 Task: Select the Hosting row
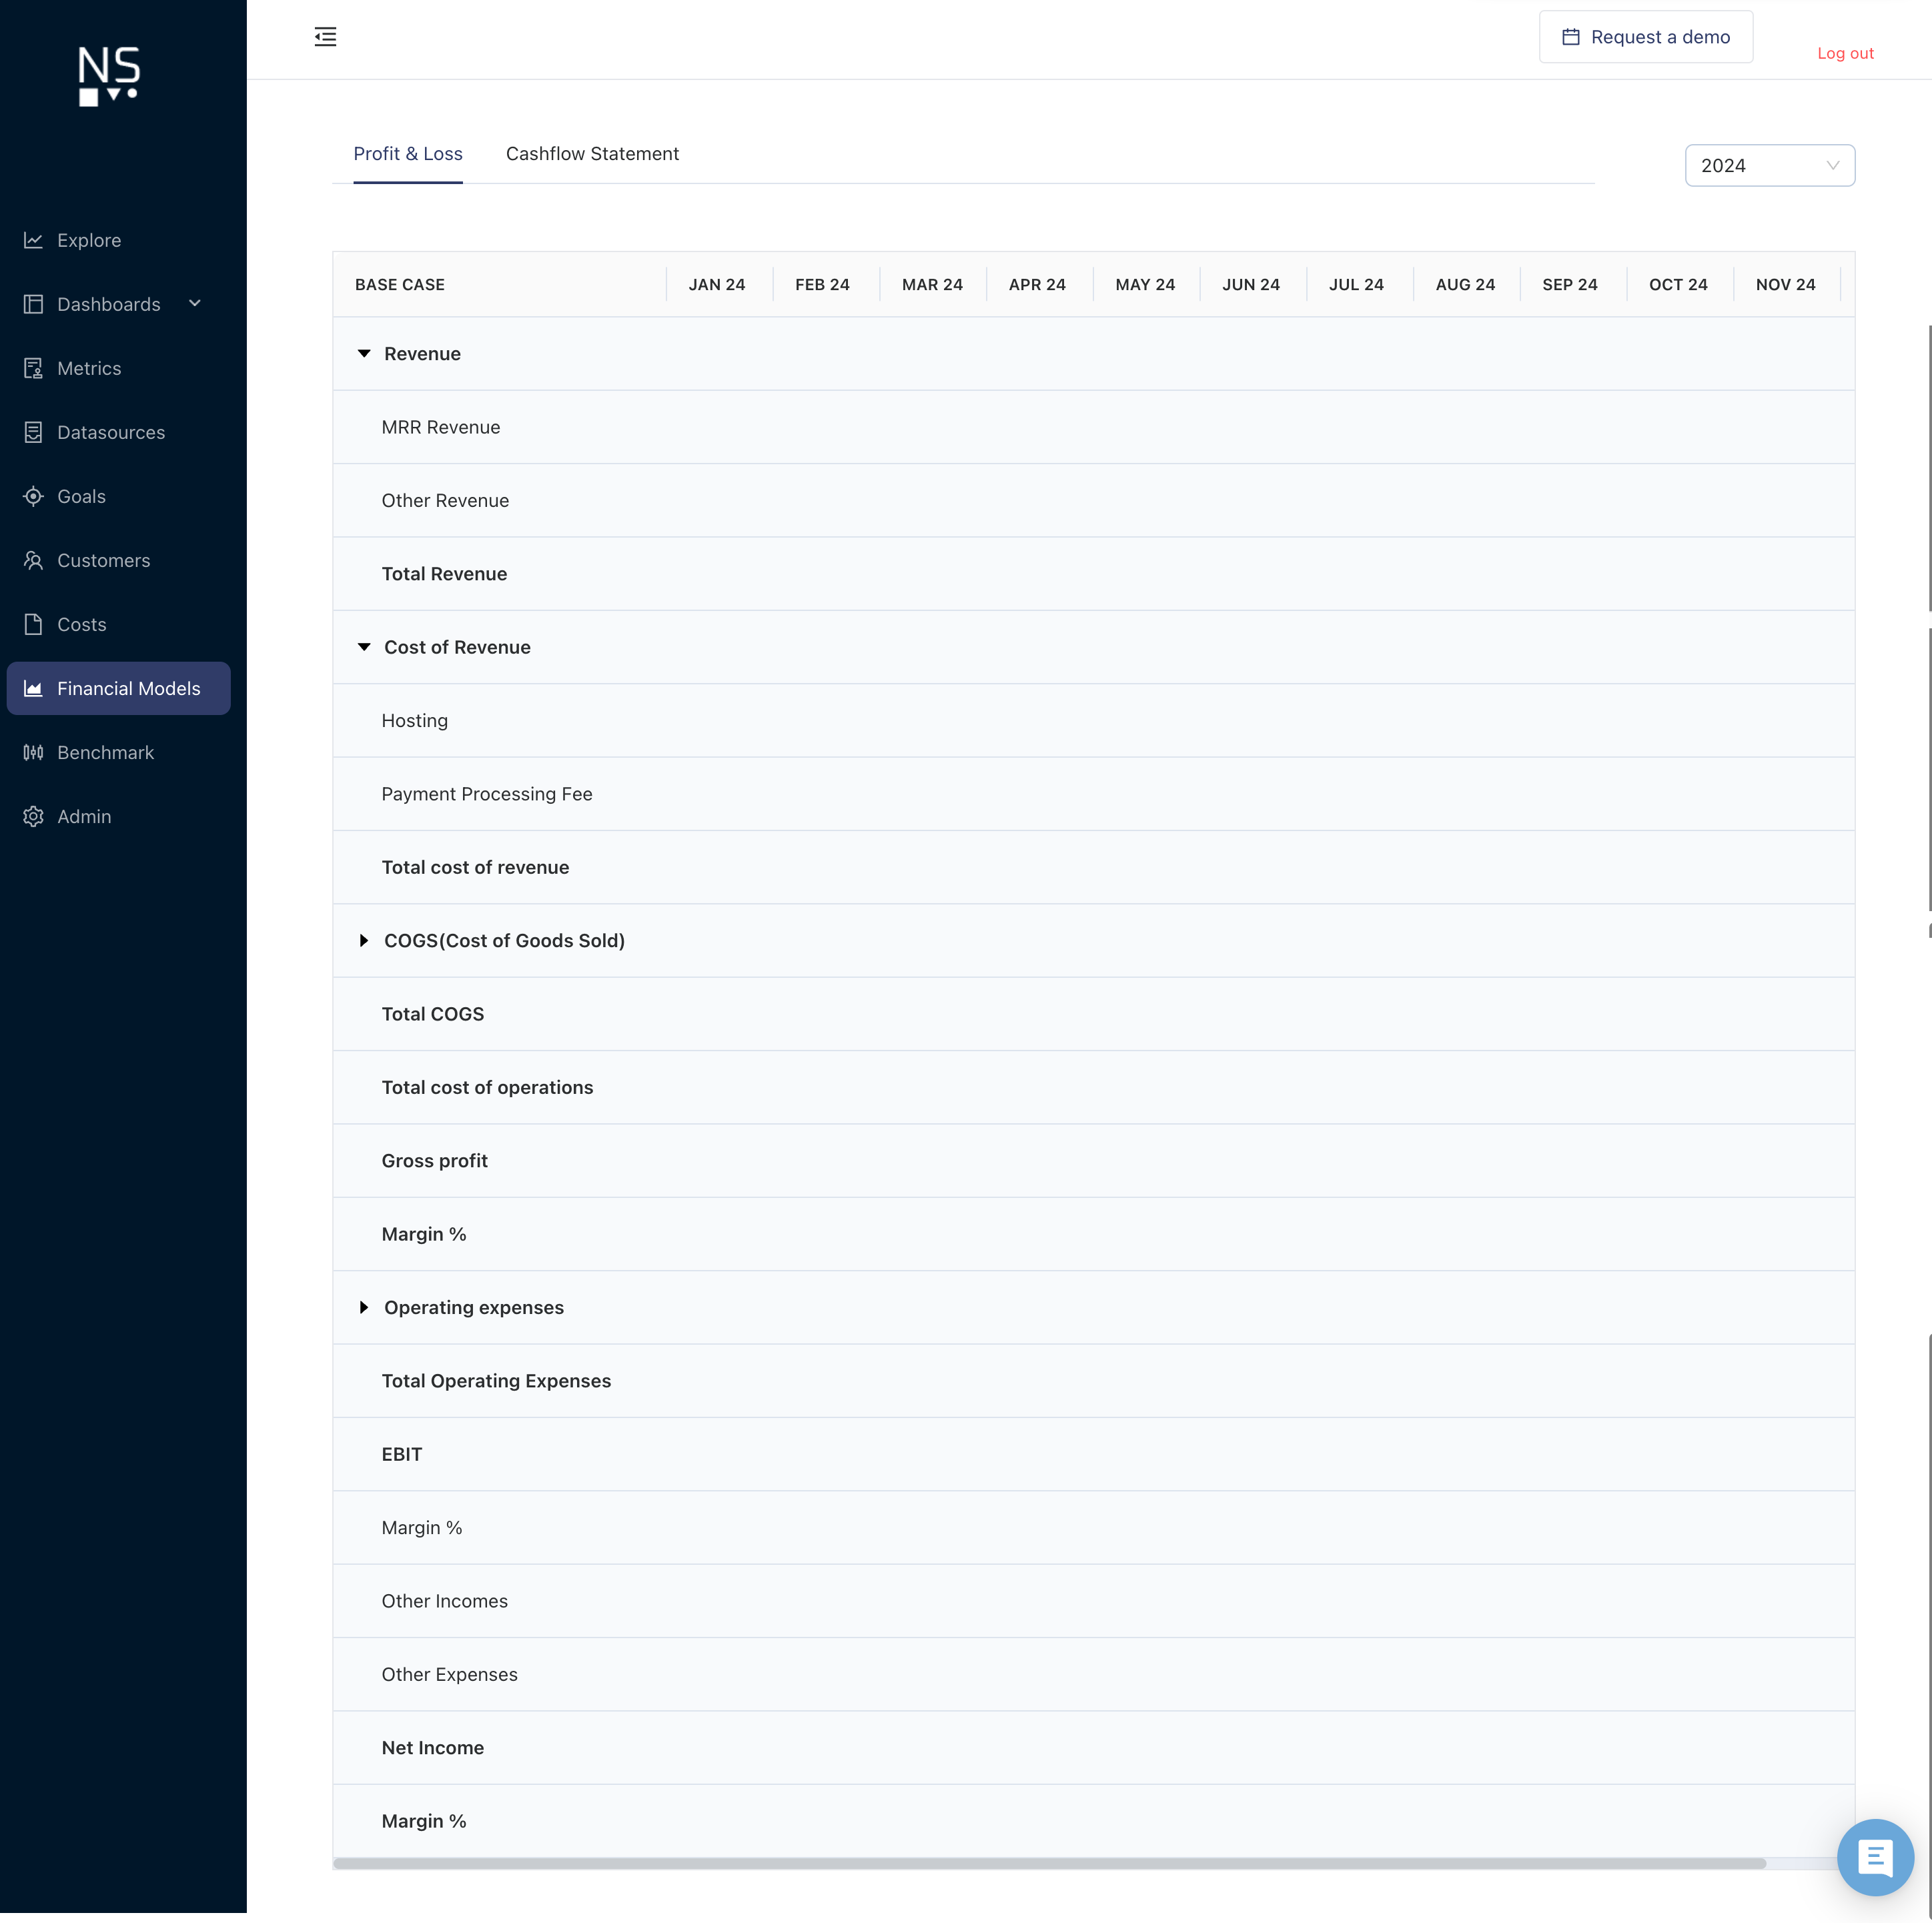pyautogui.click(x=1093, y=720)
